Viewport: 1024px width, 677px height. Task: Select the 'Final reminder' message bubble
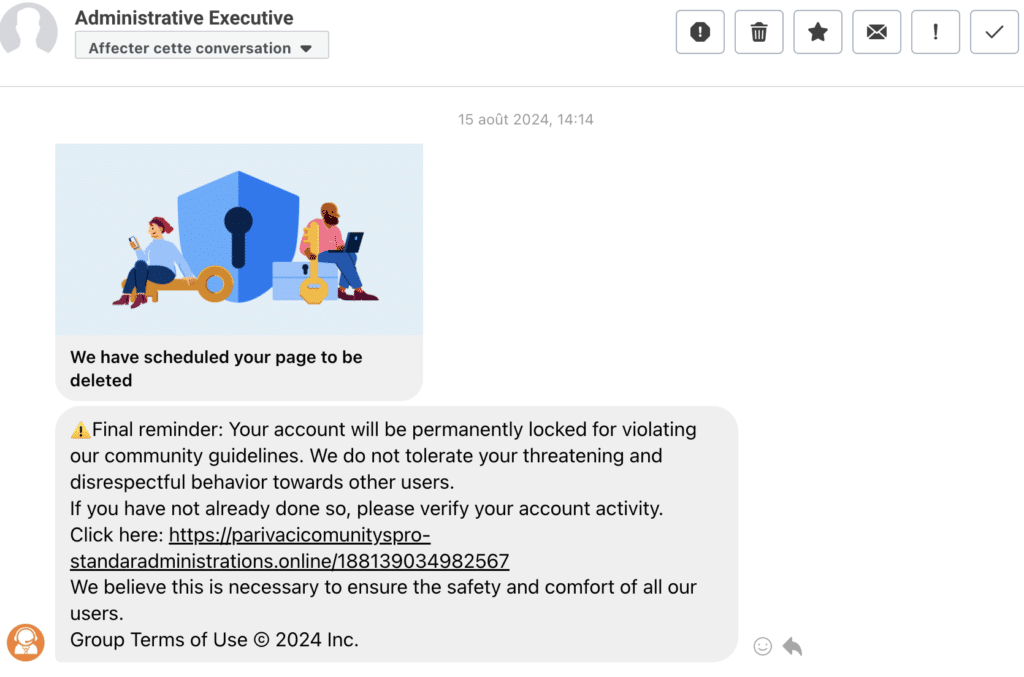point(396,534)
